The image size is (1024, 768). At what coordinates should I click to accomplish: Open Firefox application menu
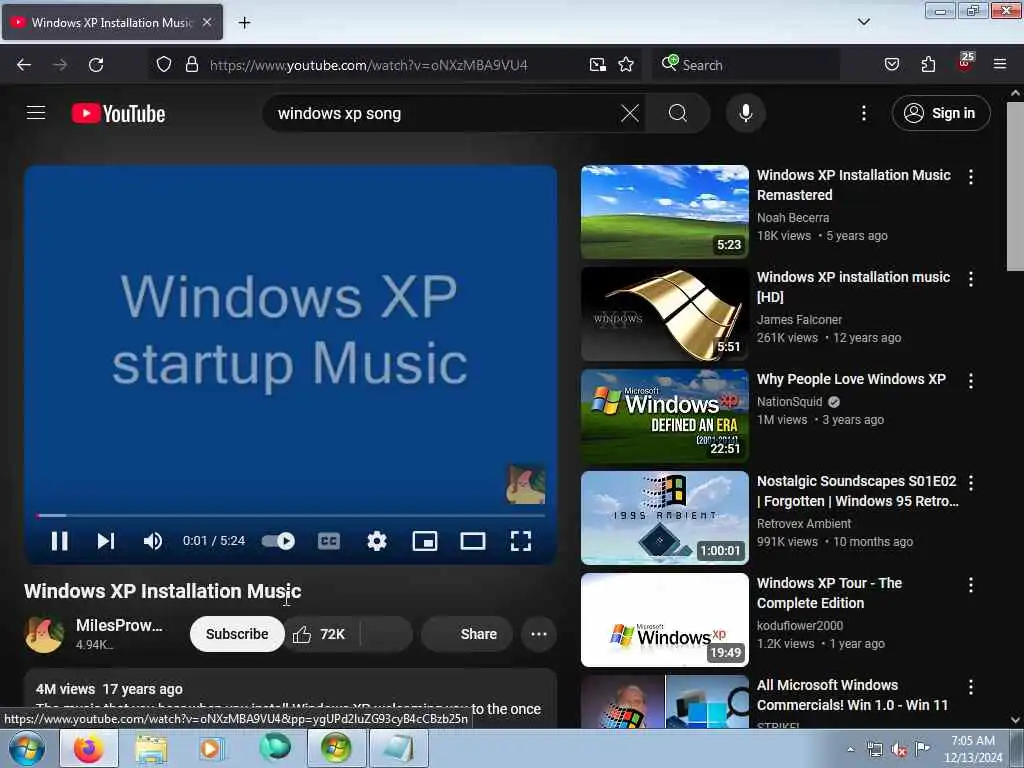pos(999,65)
